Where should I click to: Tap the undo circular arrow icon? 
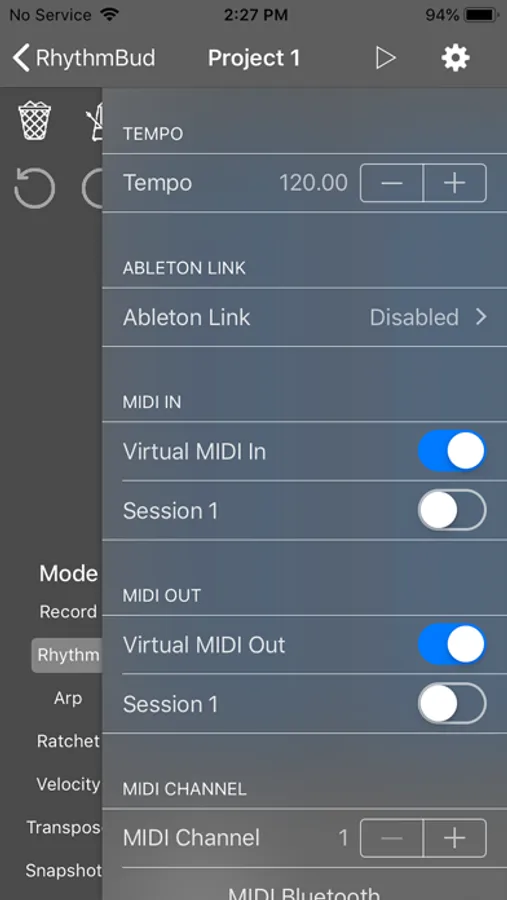coord(34,188)
